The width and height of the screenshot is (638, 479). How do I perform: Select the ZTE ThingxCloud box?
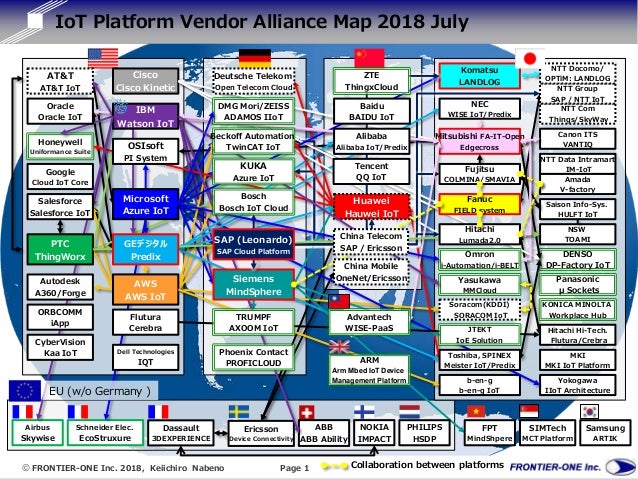[371, 81]
